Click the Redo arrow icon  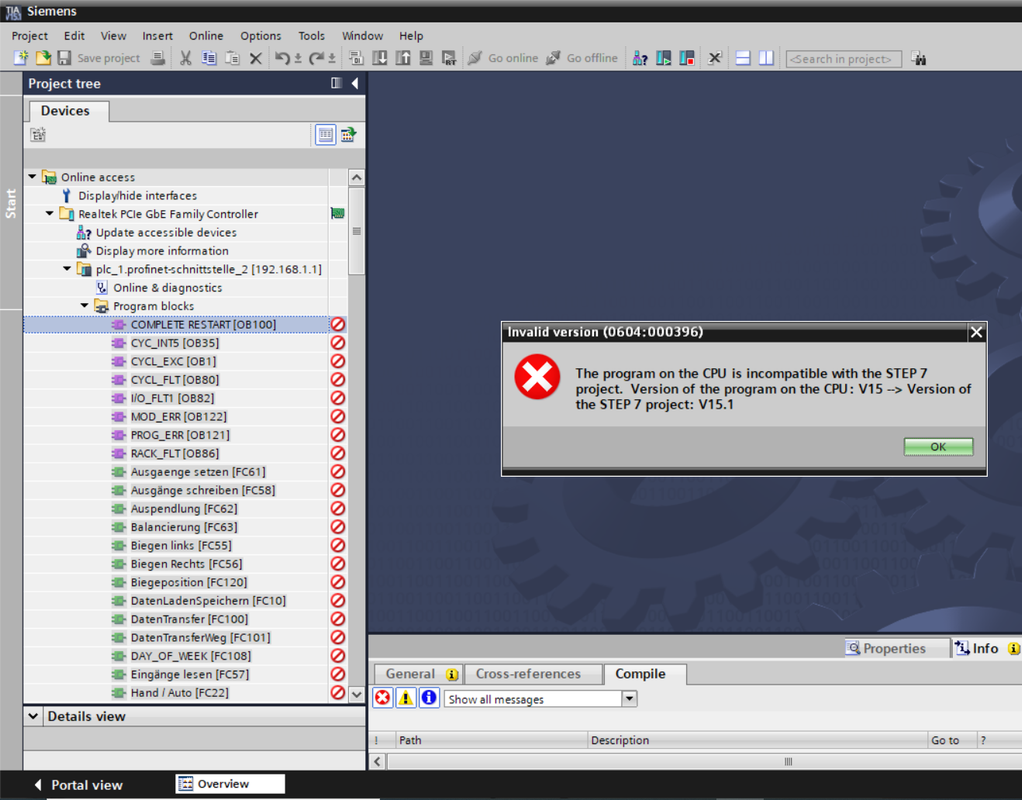click(316, 58)
